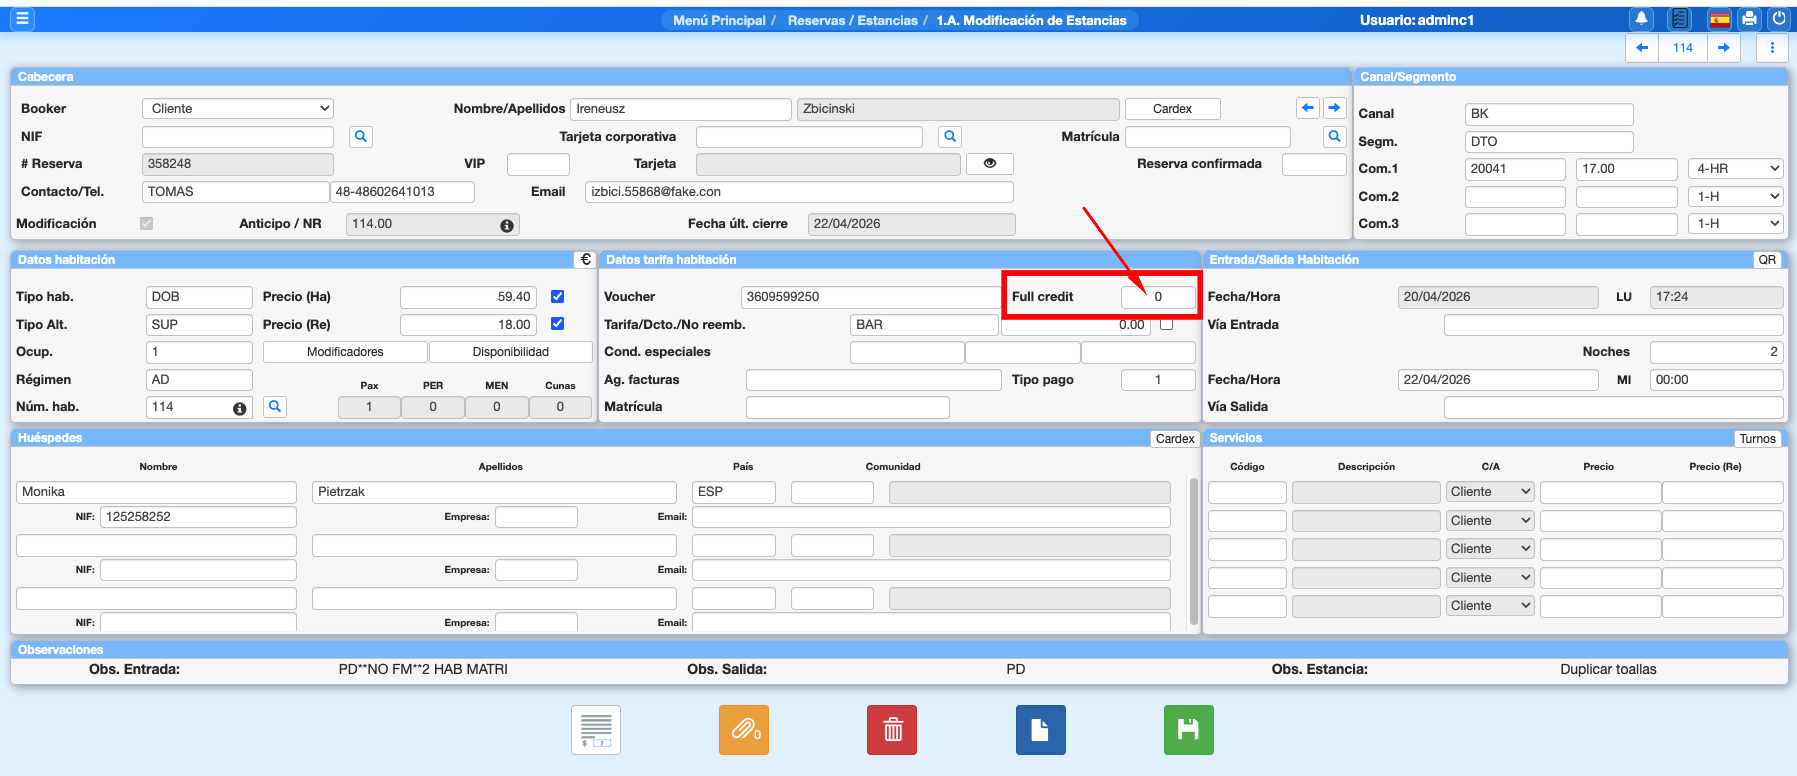Image resolution: width=1797 pixels, height=776 pixels.
Task: Open the Booker Cliente dropdown
Action: click(238, 109)
